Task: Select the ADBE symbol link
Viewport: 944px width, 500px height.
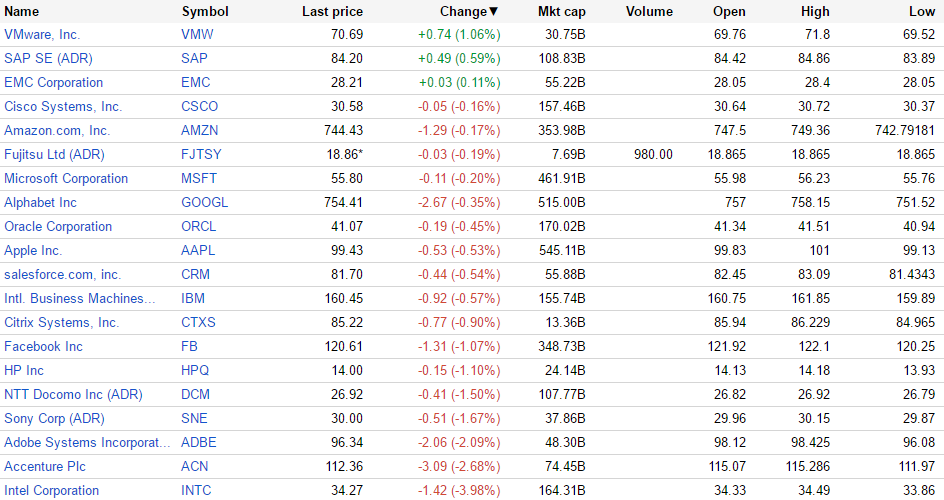Action: (x=199, y=443)
